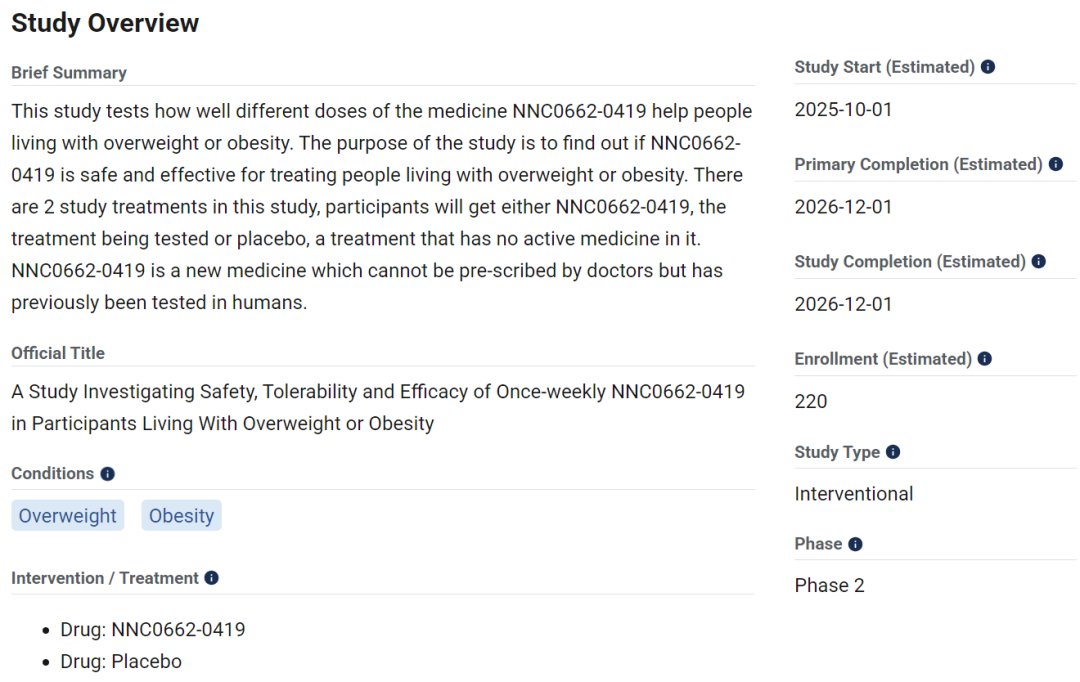Image resolution: width=1080 pixels, height=682 pixels.
Task: Click the Study Type info icon
Action: coord(893,452)
